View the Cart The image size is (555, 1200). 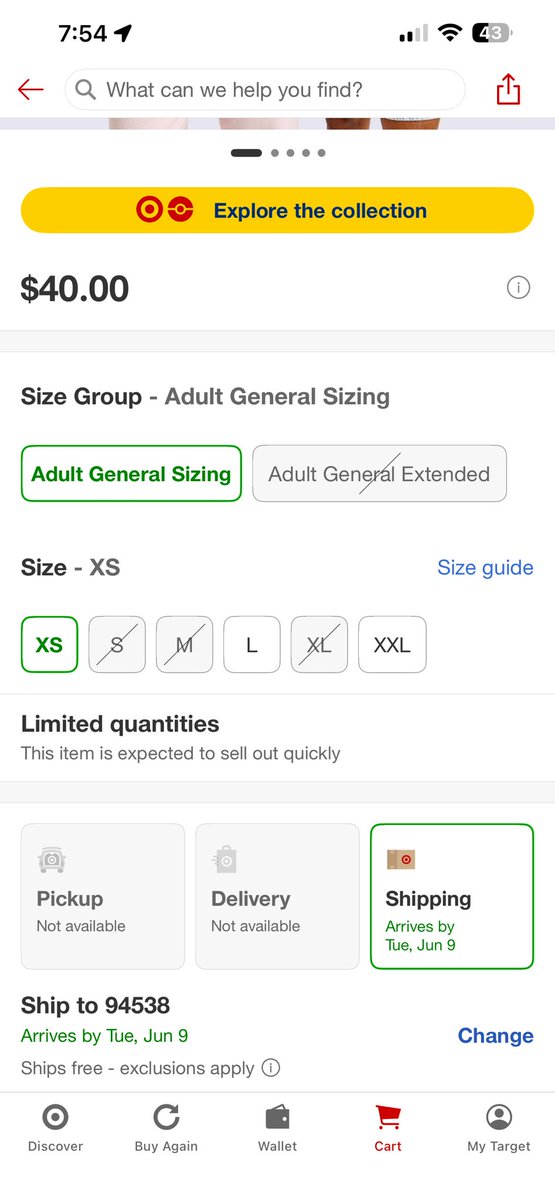(388, 1128)
